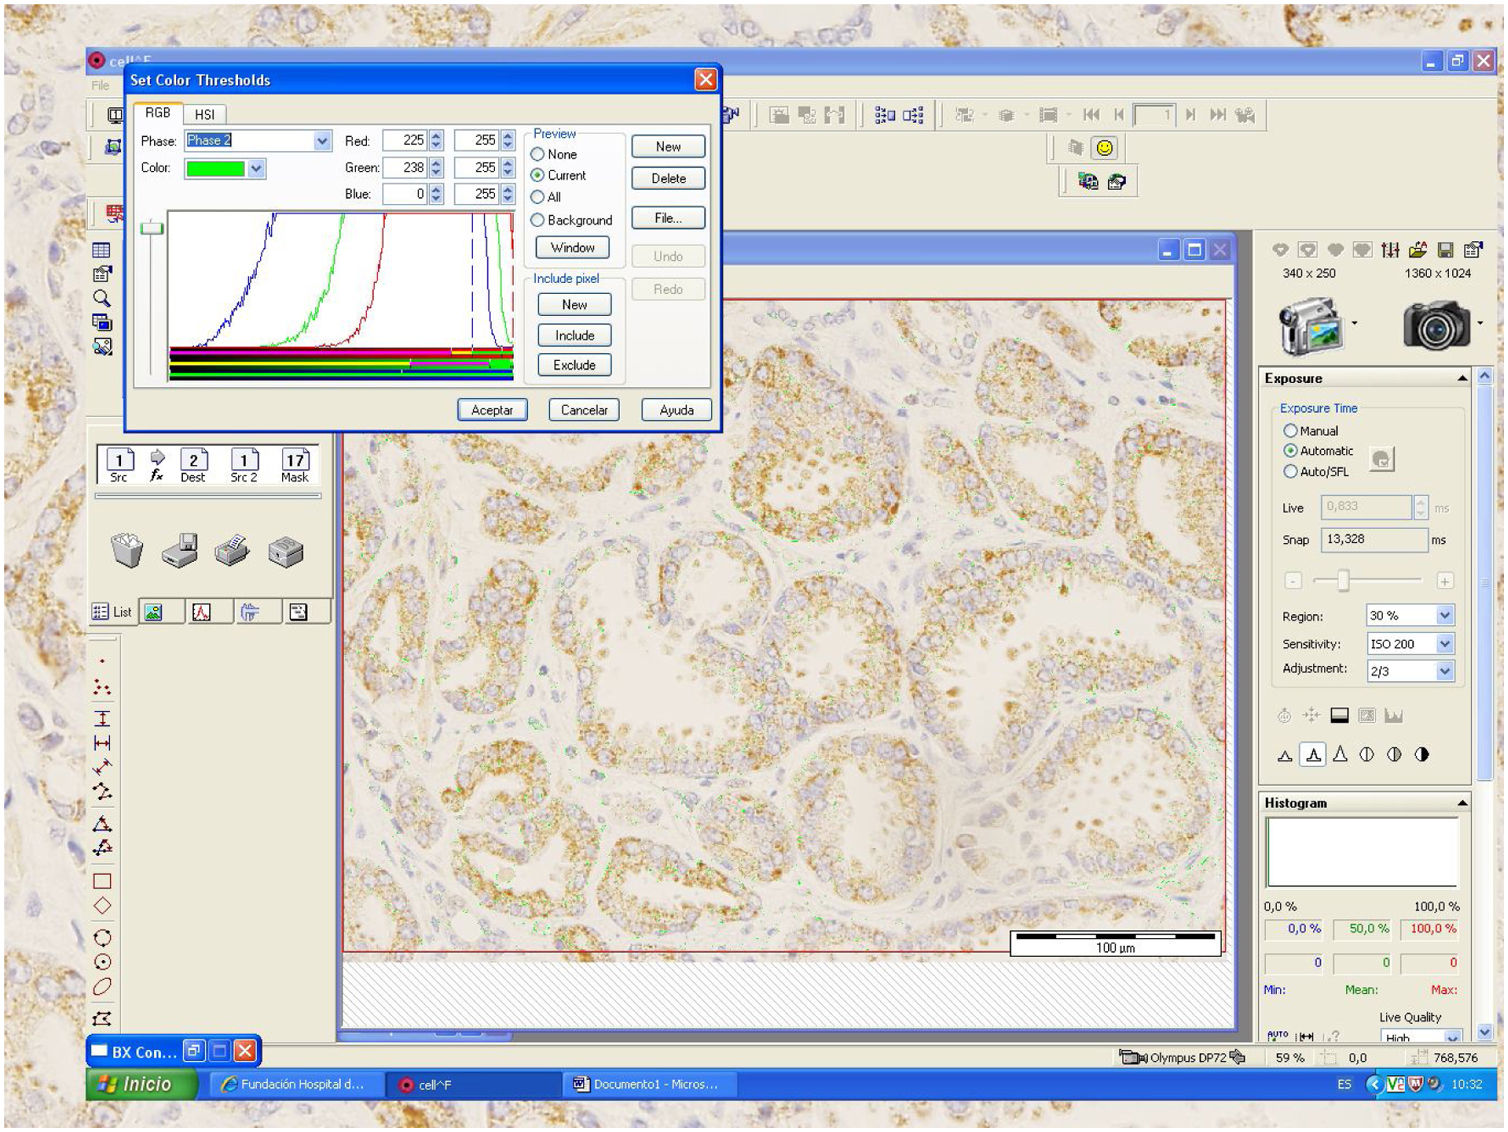Click the smiley face toolbar icon
Viewport: 1508px width, 1132px height.
pyautogui.click(x=1104, y=148)
